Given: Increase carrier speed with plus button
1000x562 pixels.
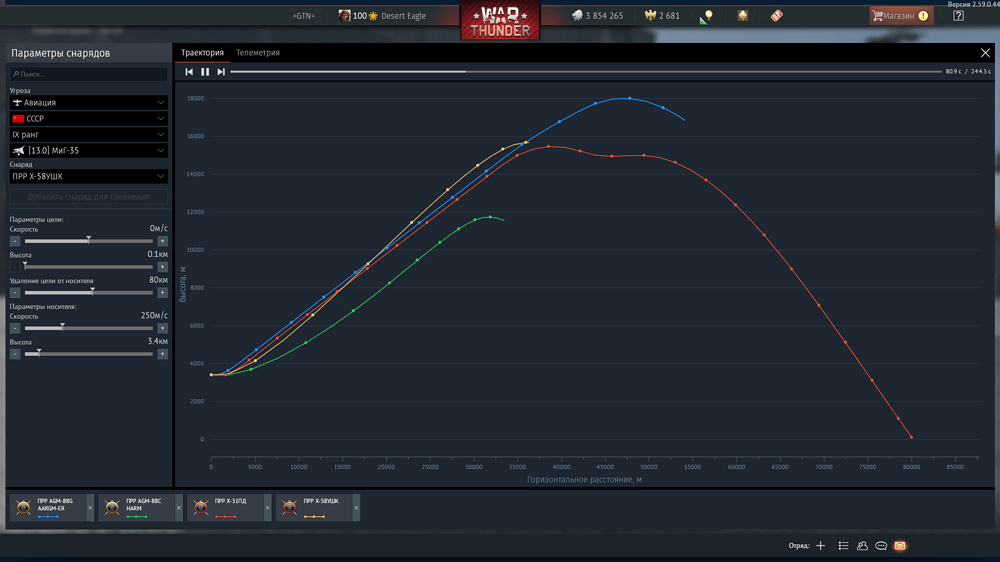Looking at the screenshot, I should pos(163,328).
